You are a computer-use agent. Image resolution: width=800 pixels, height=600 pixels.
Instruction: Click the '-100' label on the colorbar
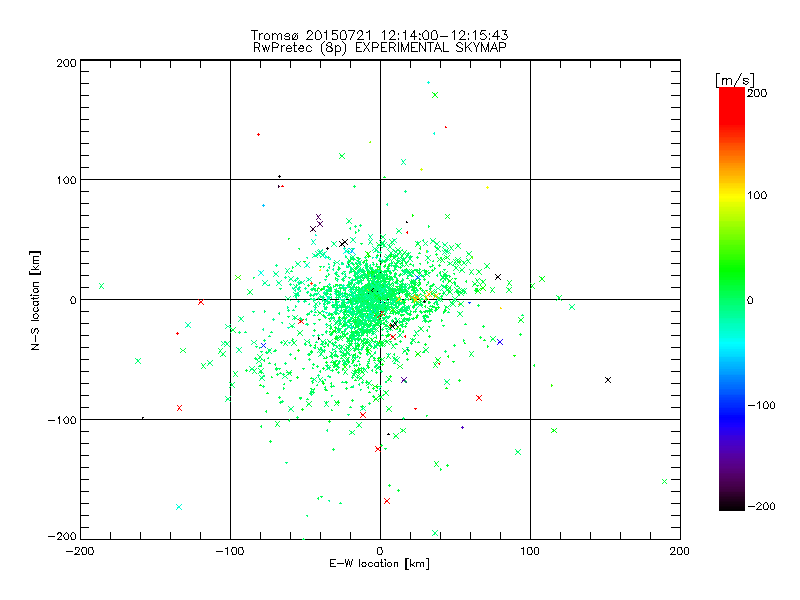tap(761, 406)
